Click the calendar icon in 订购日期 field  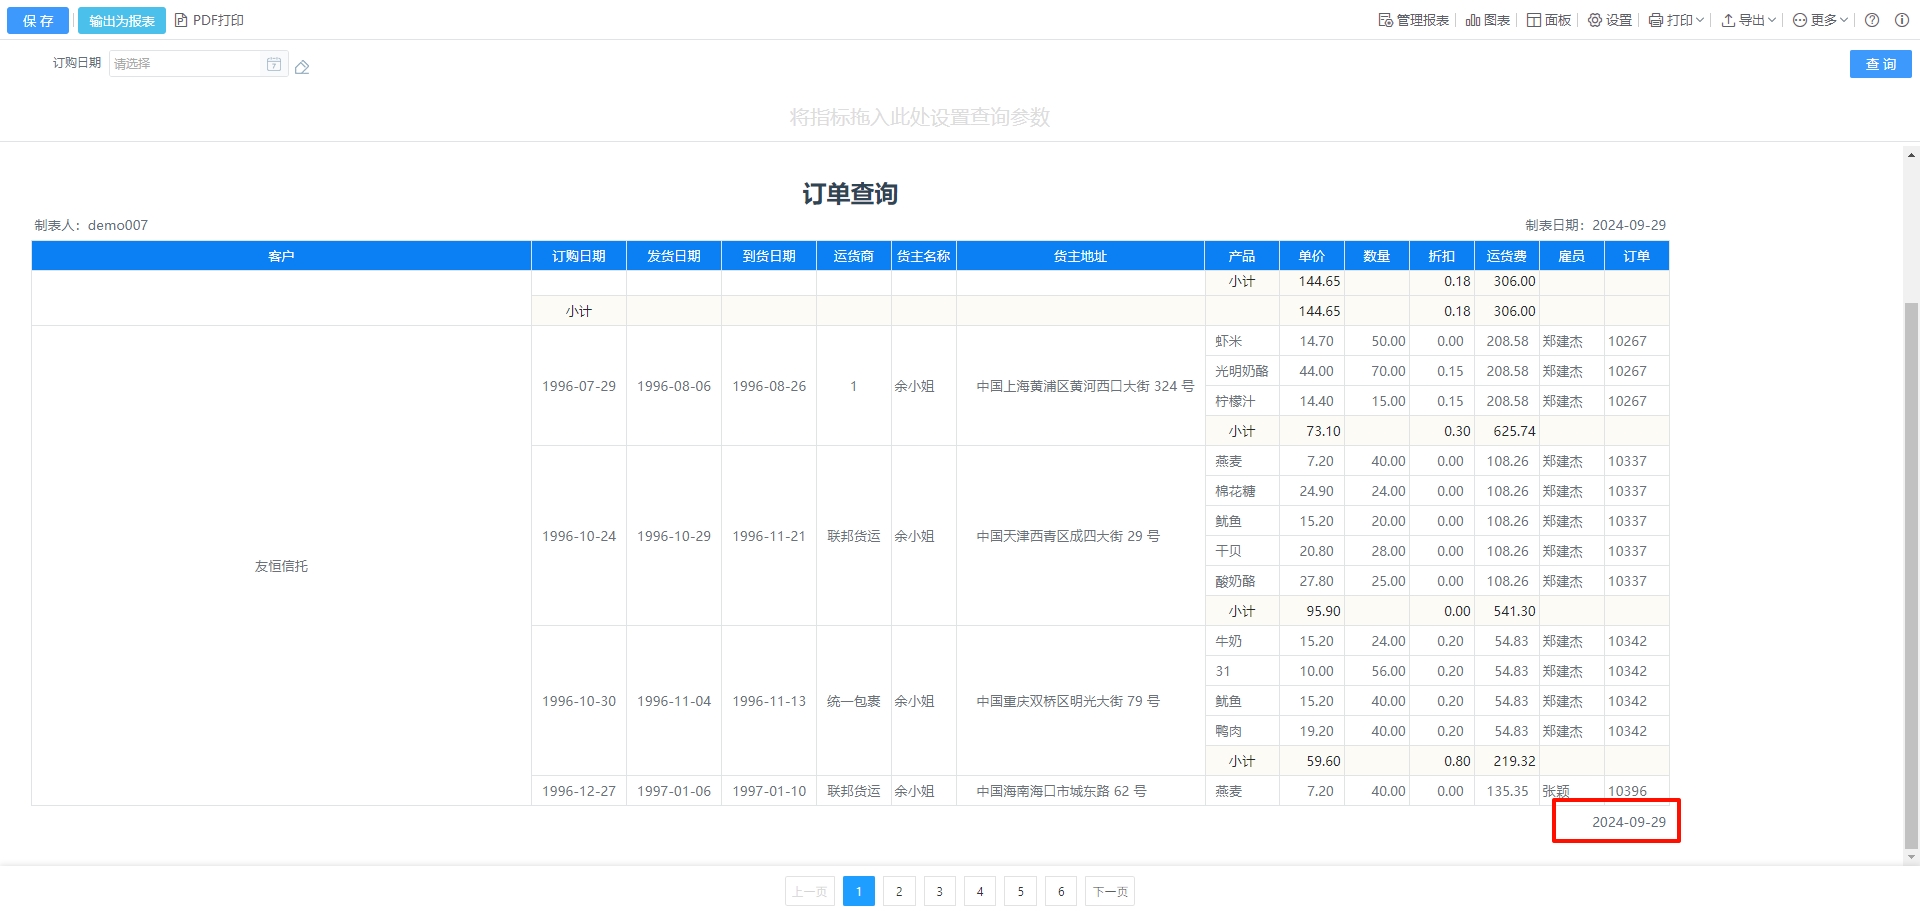click(274, 64)
